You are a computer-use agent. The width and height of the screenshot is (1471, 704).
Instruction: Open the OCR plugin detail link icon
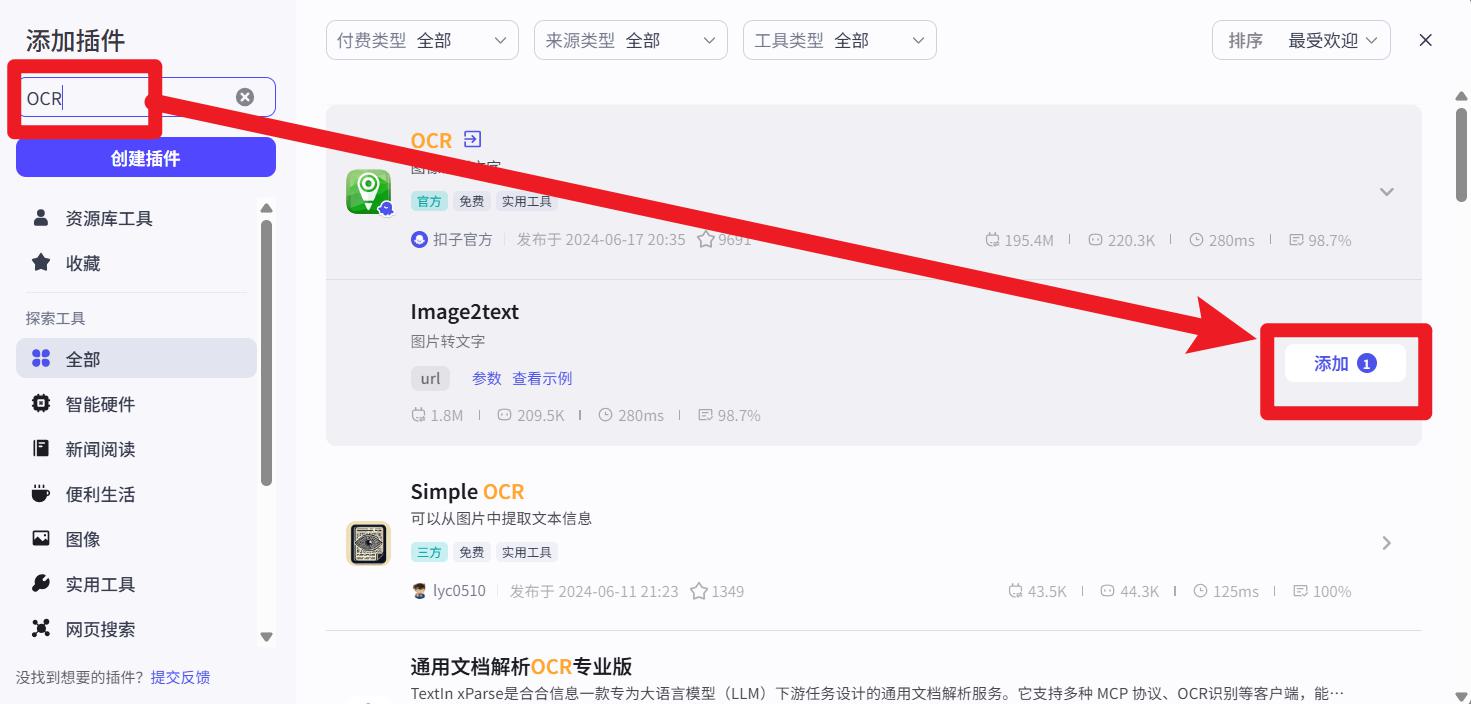(473, 139)
